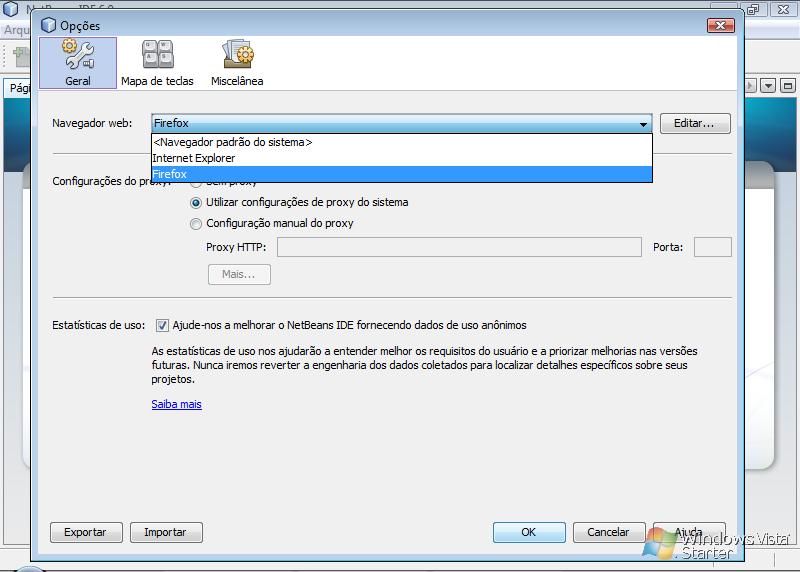Open the Mapa de teclas category
Image resolution: width=800 pixels, height=572 pixels.
point(157,63)
